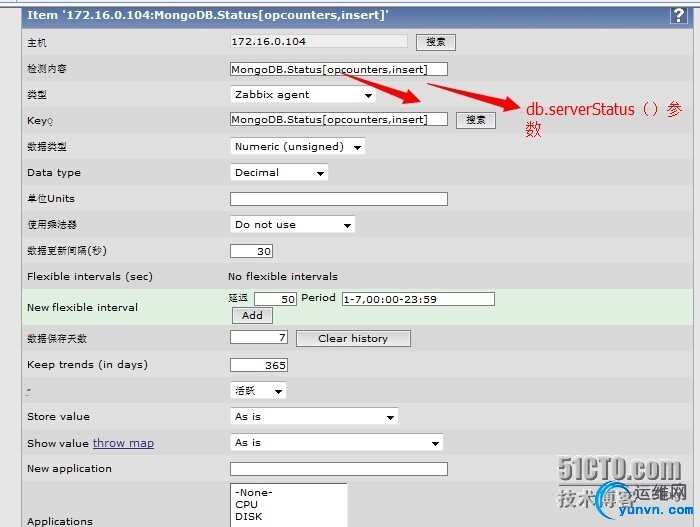
Task: Open the Store value As is dropdown
Action: coord(314,417)
